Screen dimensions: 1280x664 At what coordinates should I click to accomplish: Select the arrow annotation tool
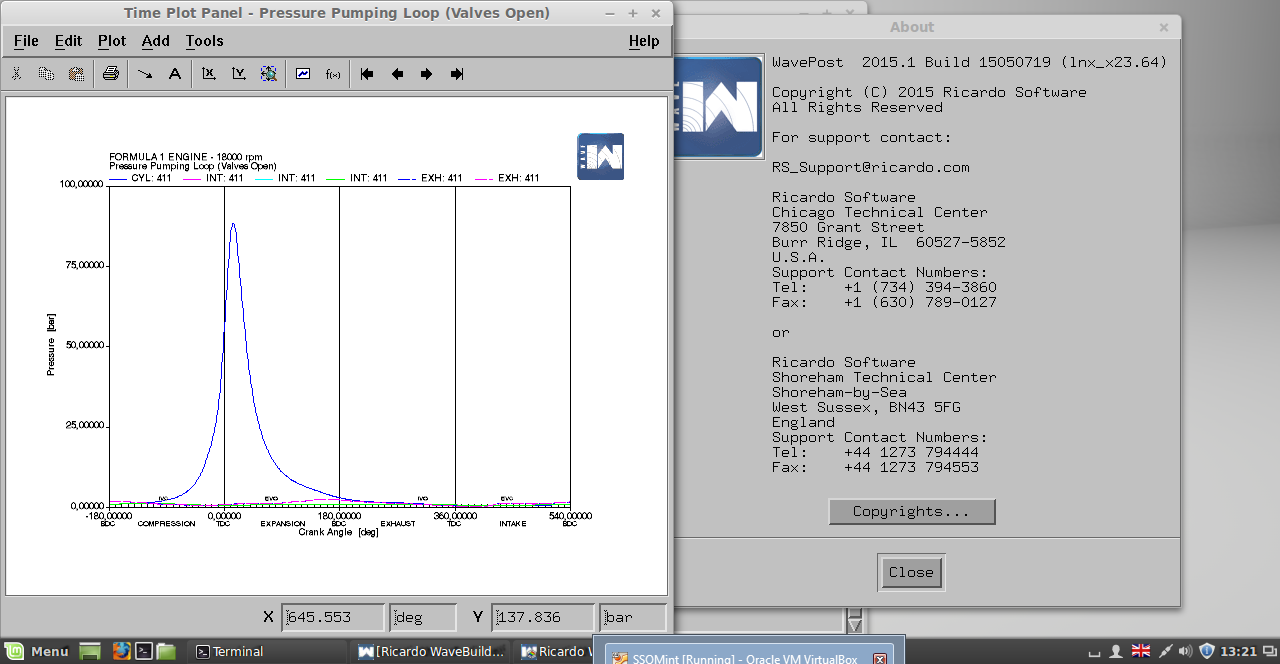point(145,74)
